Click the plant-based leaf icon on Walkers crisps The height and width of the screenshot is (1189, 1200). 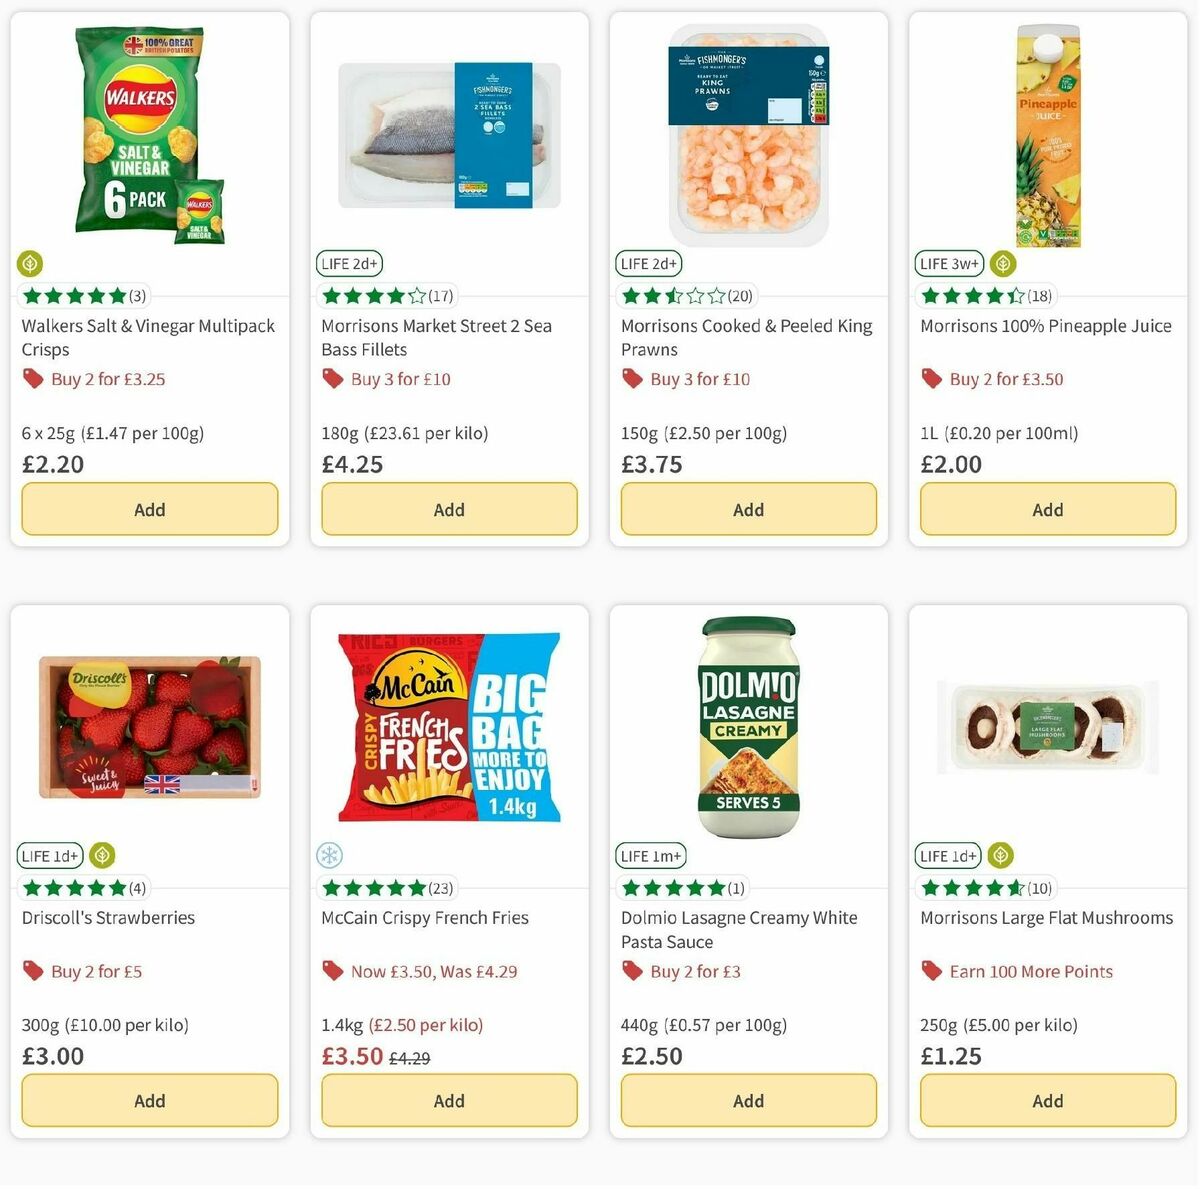pyautogui.click(x=29, y=263)
